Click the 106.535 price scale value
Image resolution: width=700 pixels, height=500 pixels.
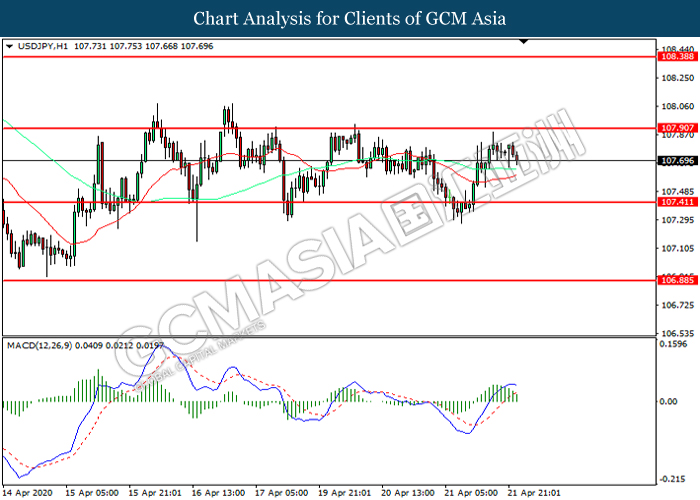[678, 333]
